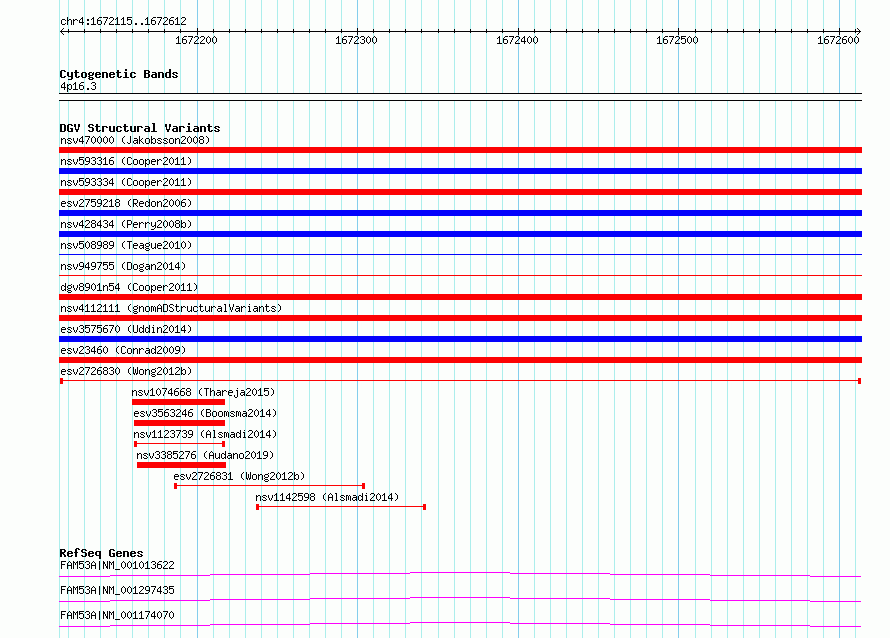Open the nsv508989 (Teague2010) variant label
Screen dimensions: 890x638
pyautogui.click(x=126, y=245)
